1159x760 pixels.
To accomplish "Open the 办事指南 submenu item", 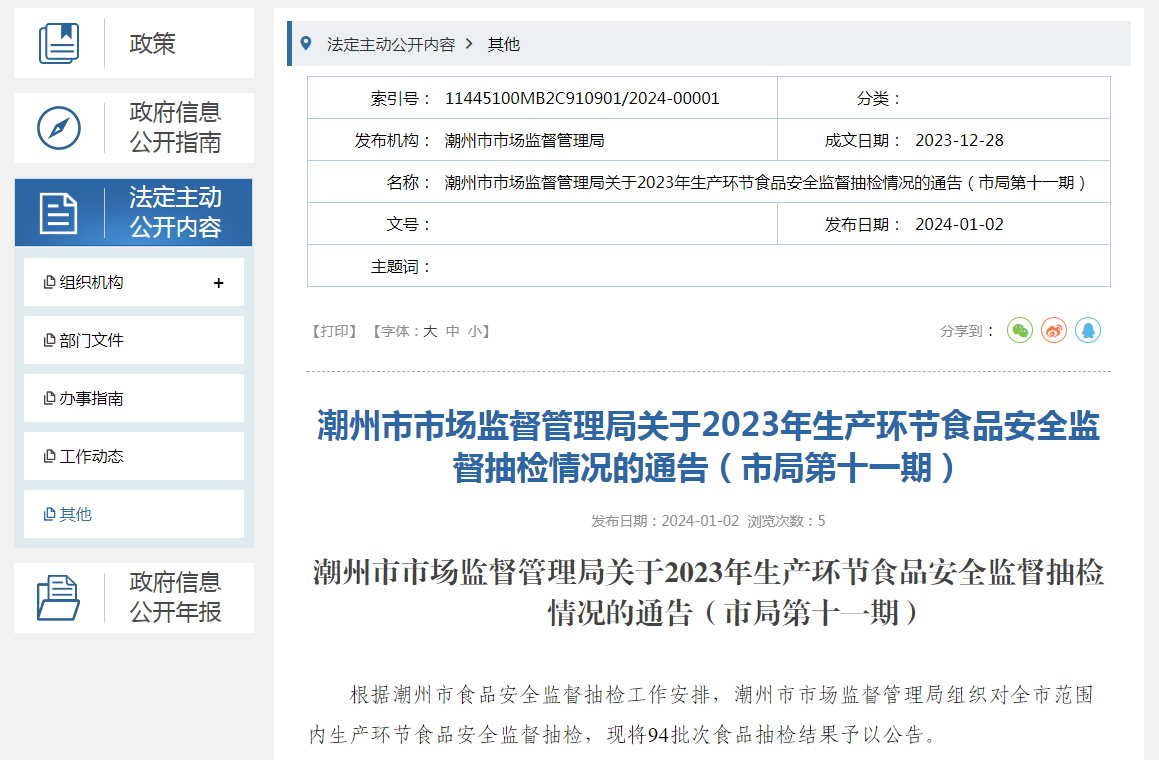I will click(x=134, y=398).
